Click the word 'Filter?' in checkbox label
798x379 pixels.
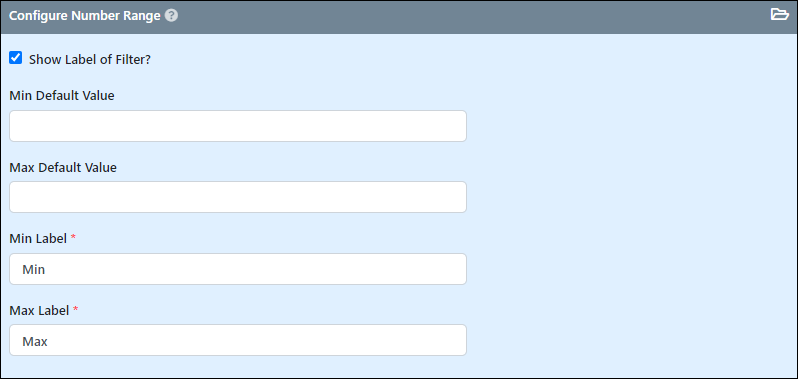coord(132,60)
